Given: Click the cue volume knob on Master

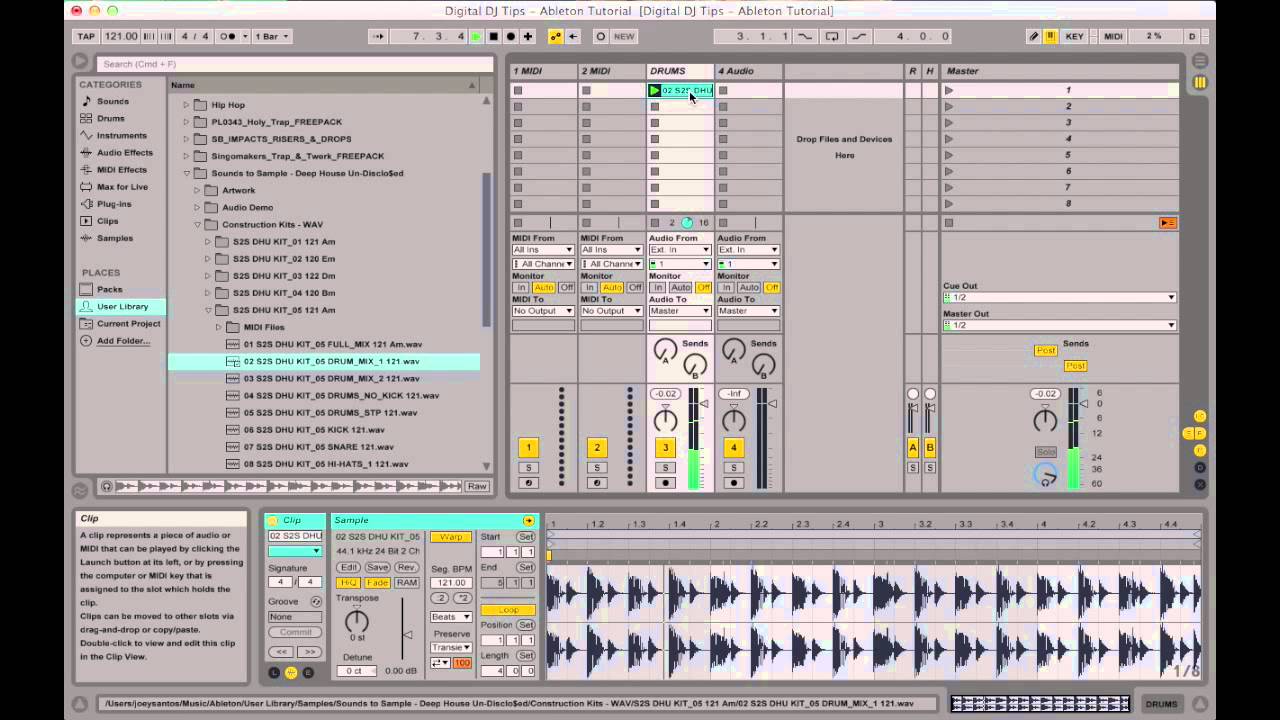Looking at the screenshot, I should point(1046,476).
